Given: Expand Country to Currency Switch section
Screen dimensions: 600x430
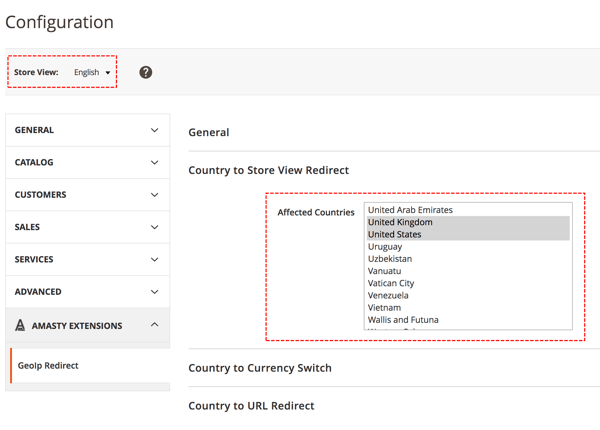Looking at the screenshot, I should point(260,368).
